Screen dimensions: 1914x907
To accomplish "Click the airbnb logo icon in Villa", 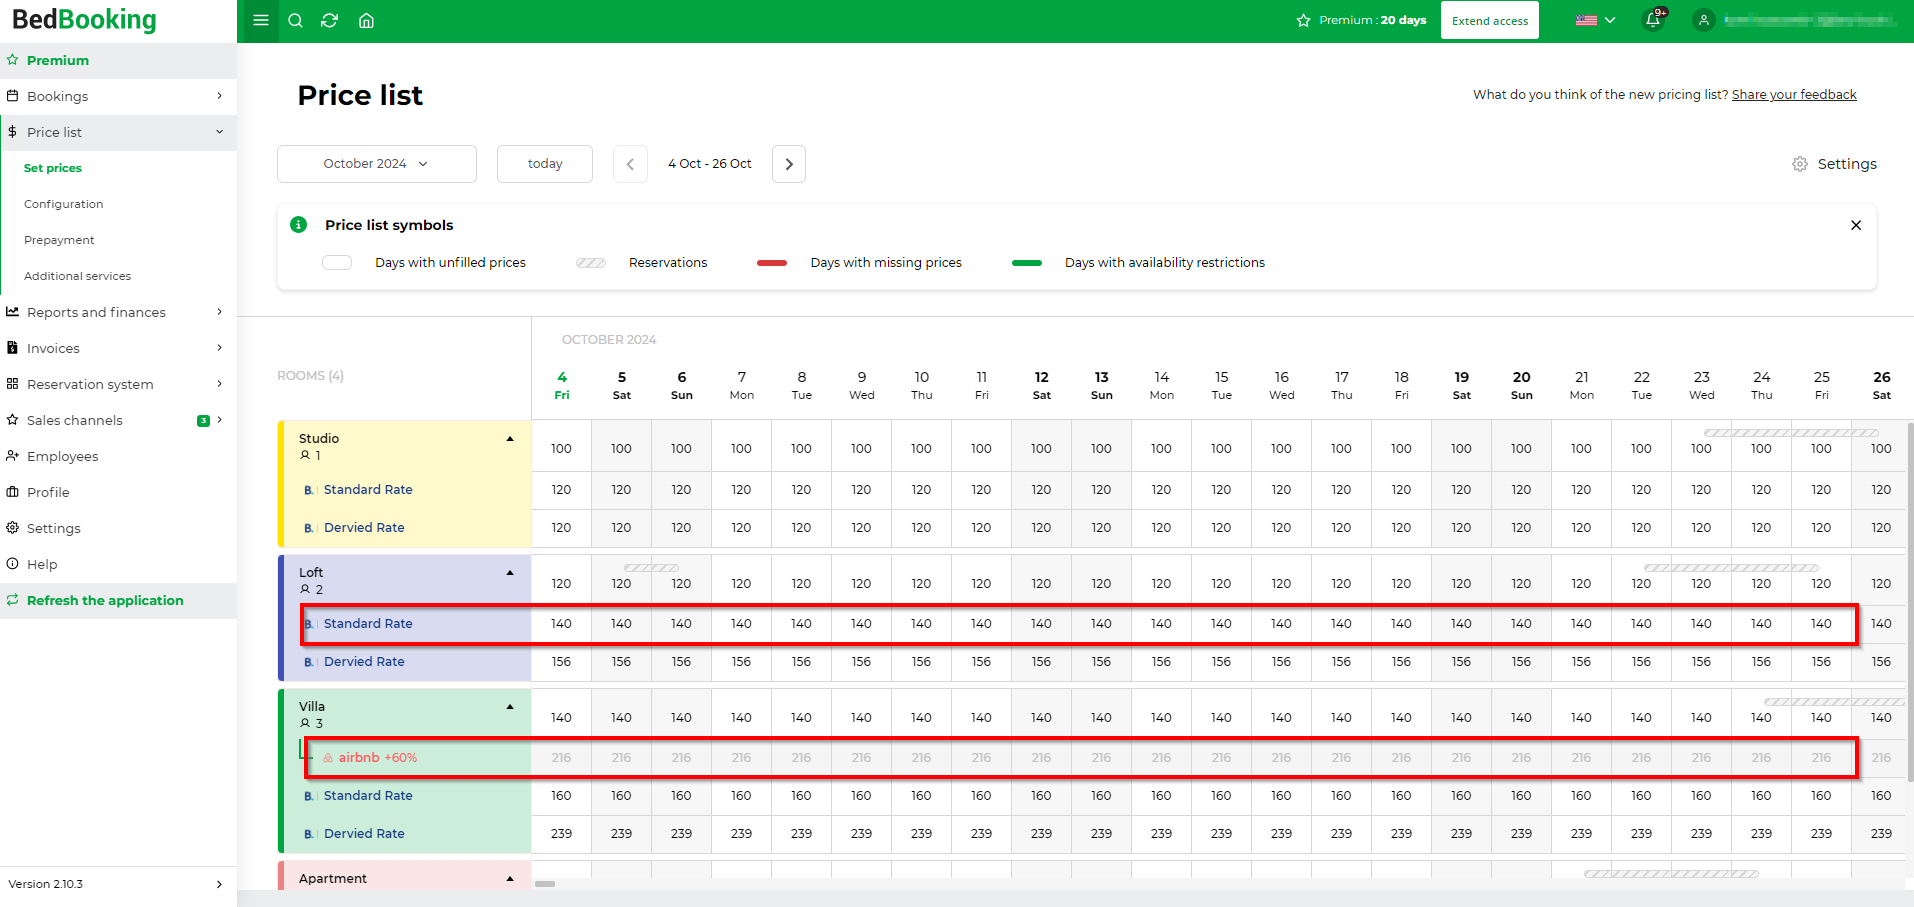I will 327,758.
